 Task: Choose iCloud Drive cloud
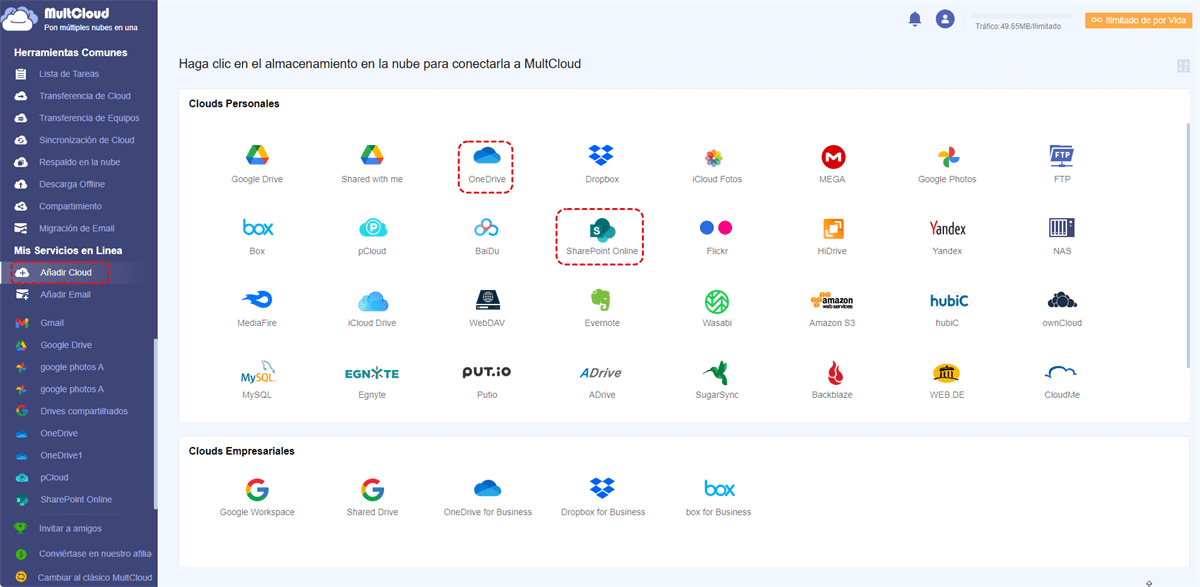[372, 300]
